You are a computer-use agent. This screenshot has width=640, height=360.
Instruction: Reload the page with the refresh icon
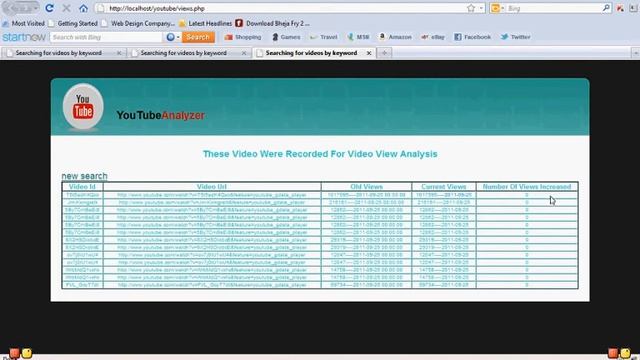pos(49,8)
